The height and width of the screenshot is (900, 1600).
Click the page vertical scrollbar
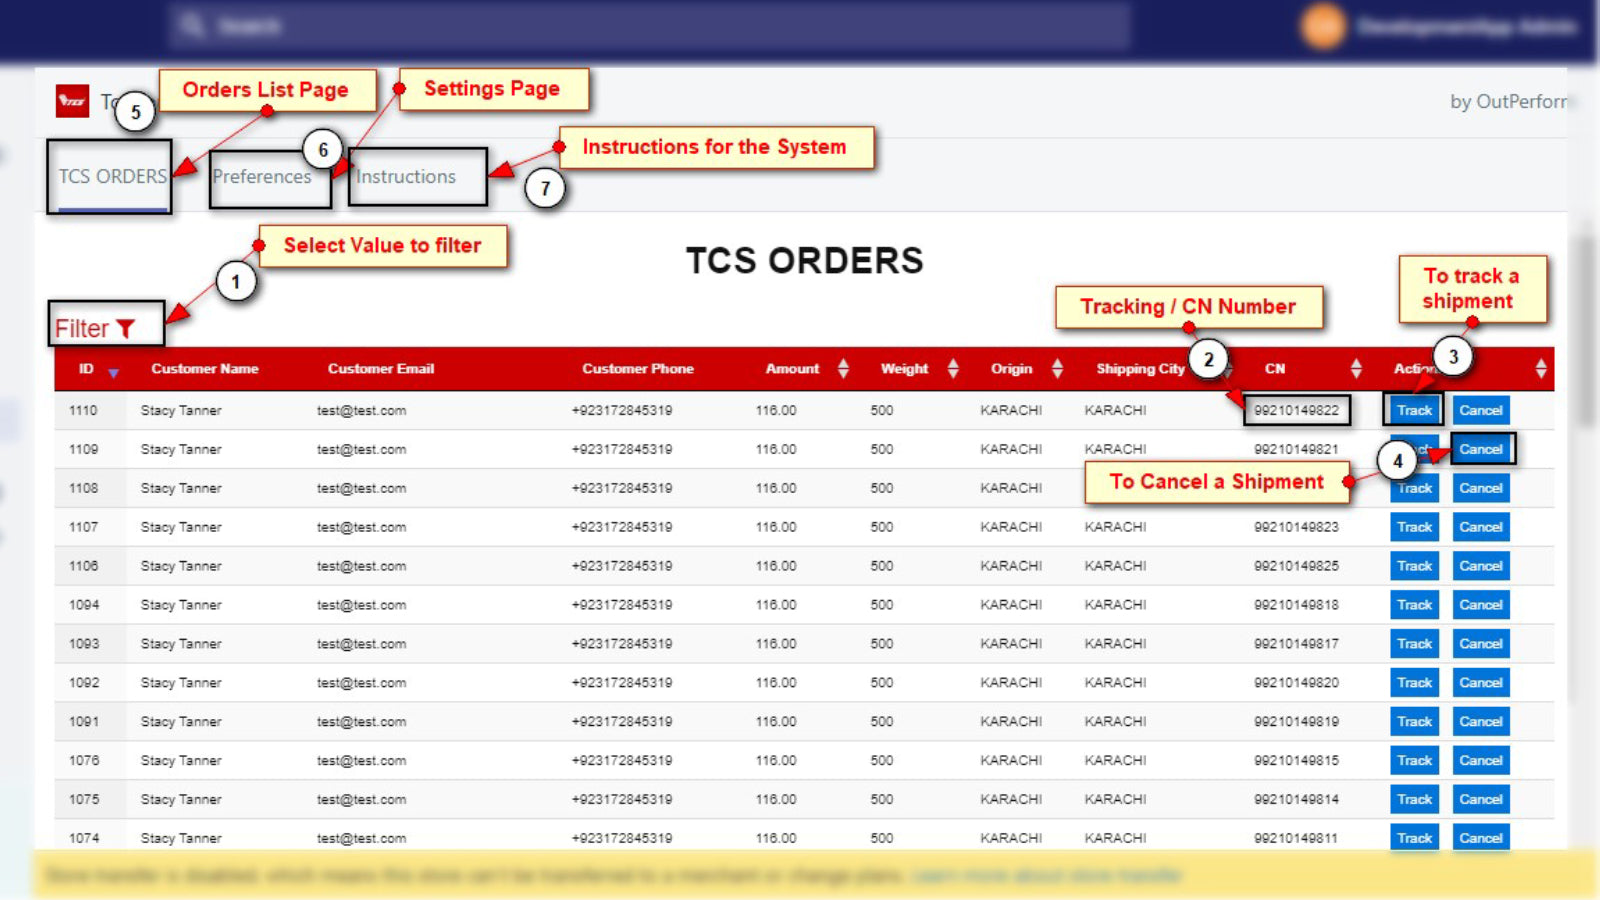[1584, 330]
